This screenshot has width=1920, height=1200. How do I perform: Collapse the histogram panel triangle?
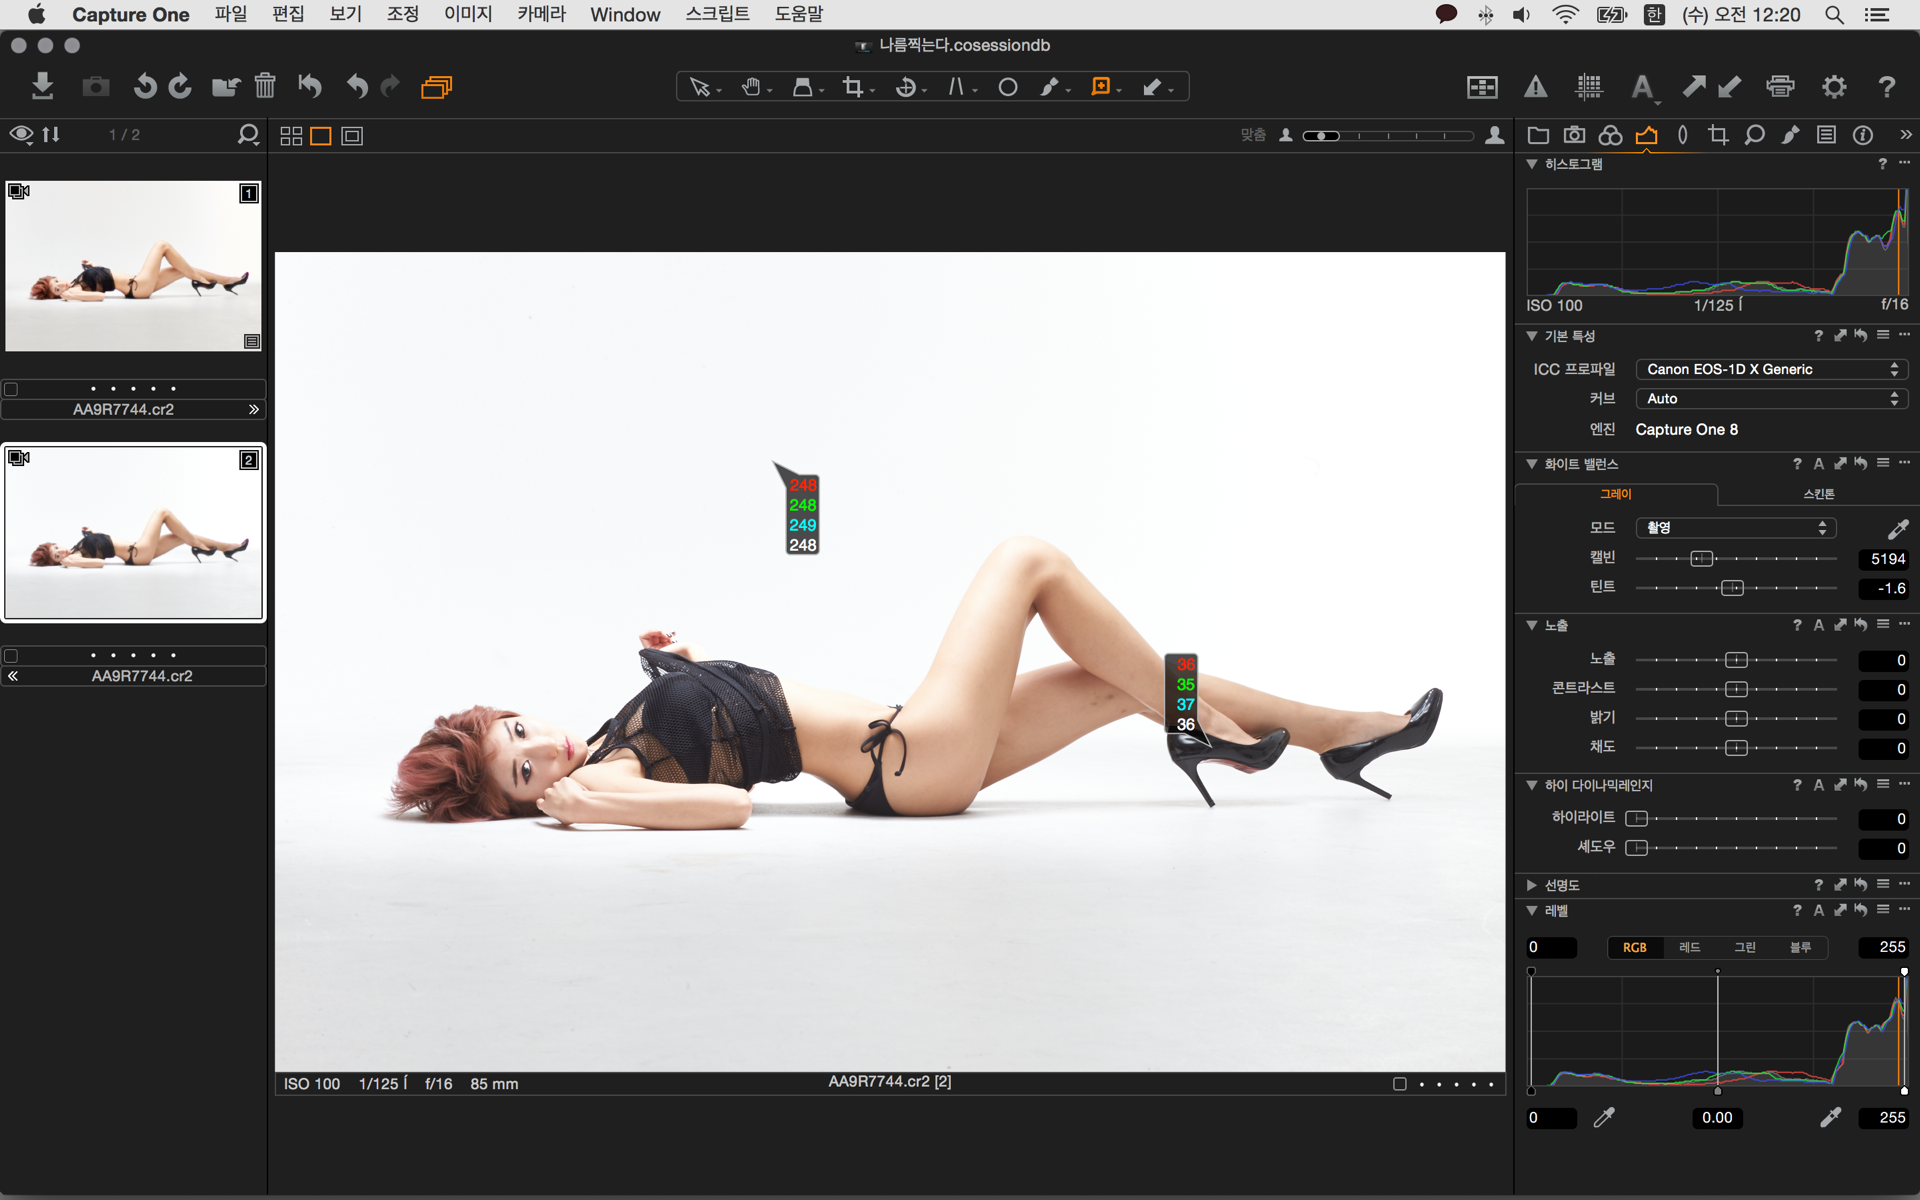click(x=1531, y=164)
